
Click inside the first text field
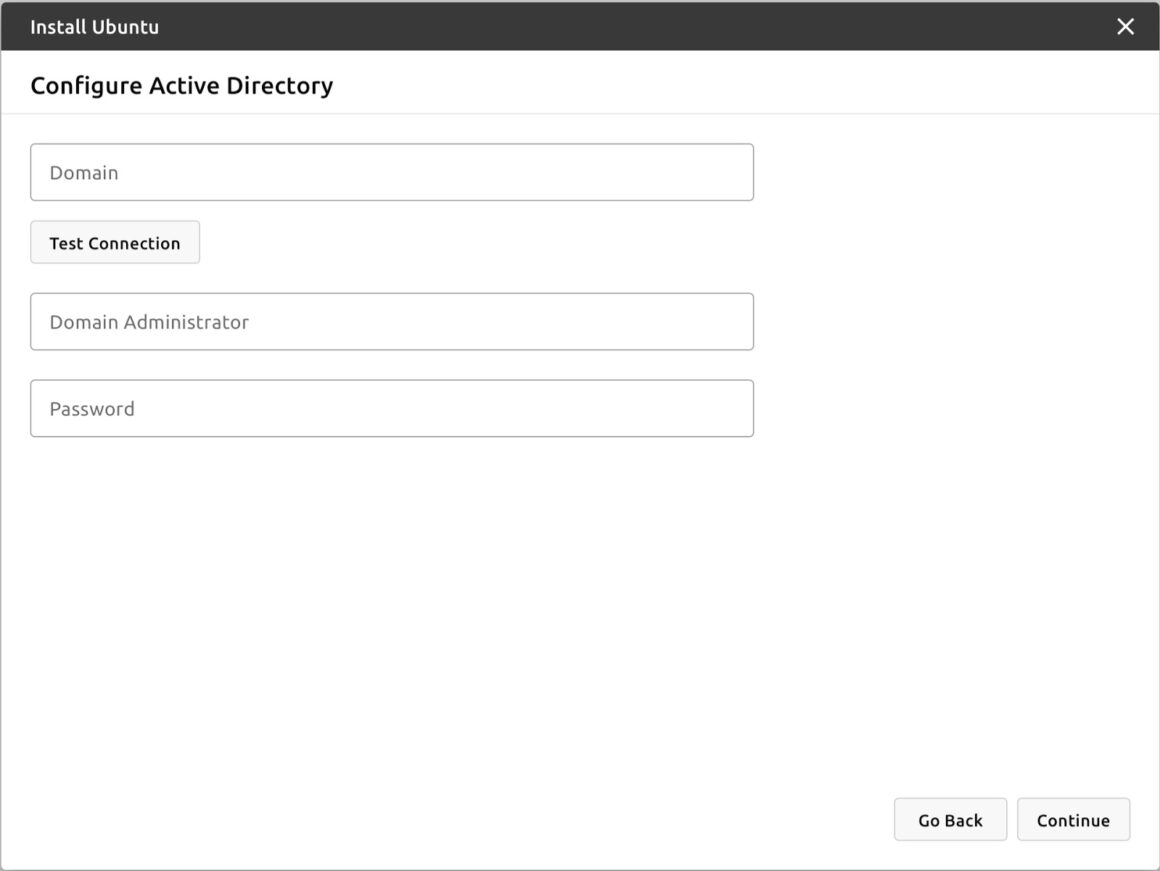point(392,172)
